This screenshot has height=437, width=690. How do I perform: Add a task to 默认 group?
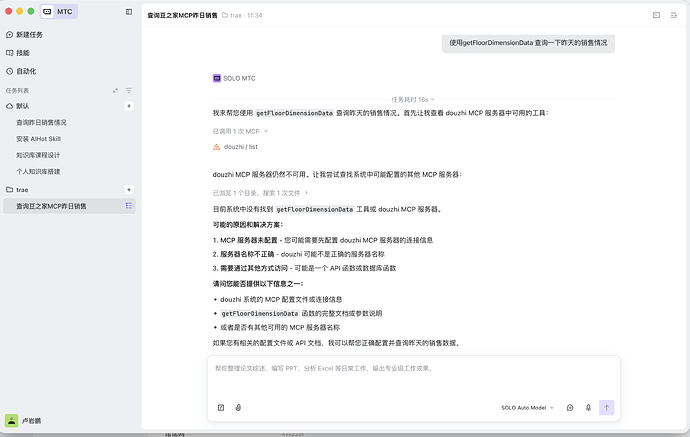coord(128,106)
